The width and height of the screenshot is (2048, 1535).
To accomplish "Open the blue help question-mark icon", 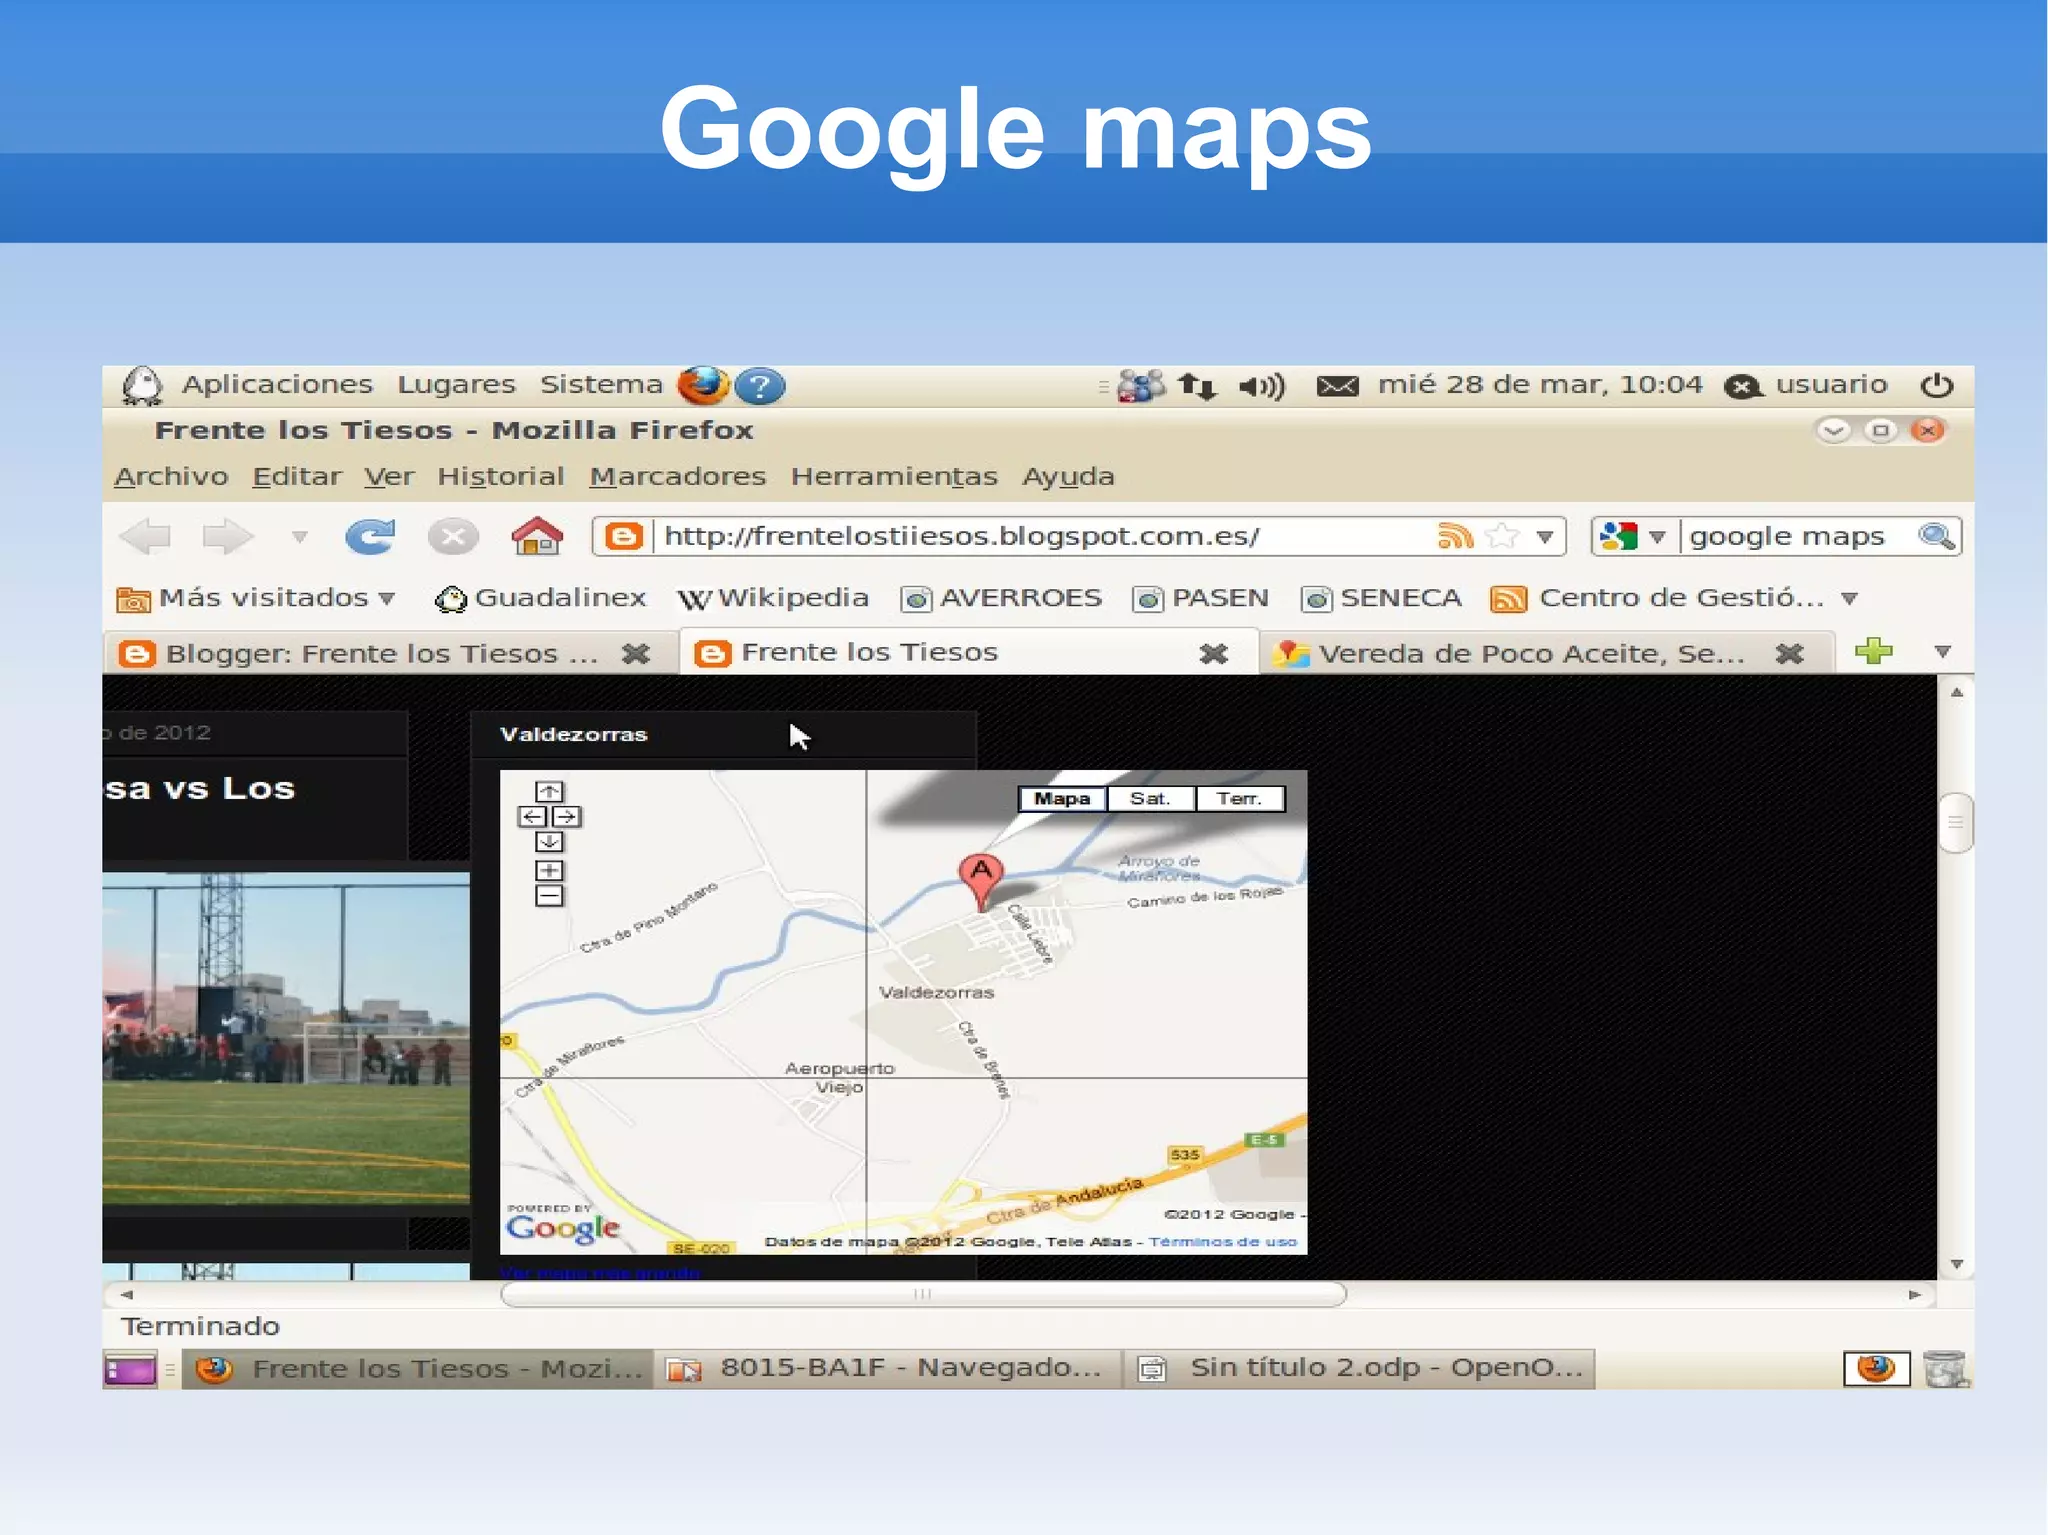I will [760, 386].
